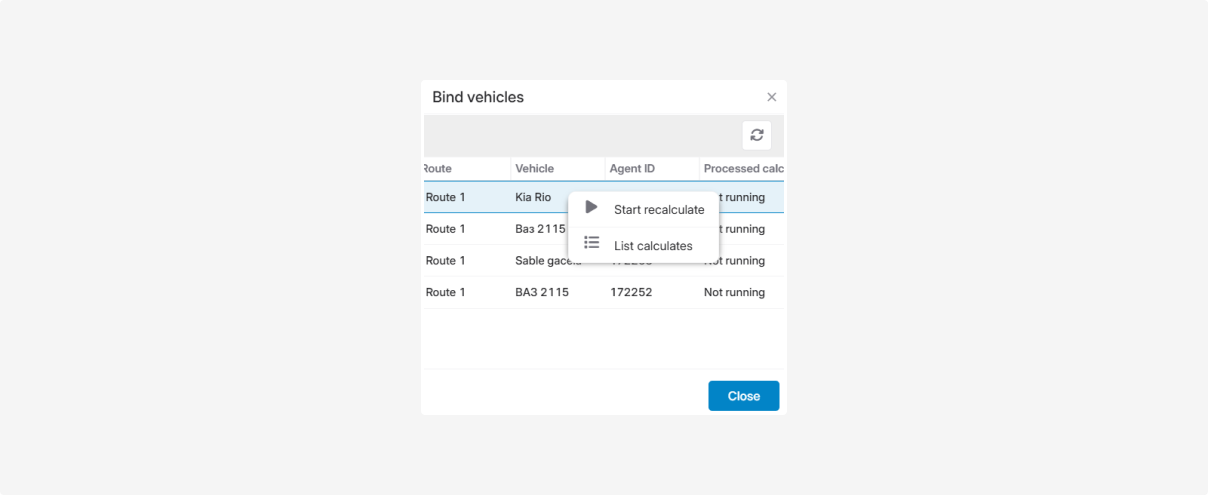Screen dimensions: 1208x495
Task: Sort by the Route column header
Action: [439, 169]
